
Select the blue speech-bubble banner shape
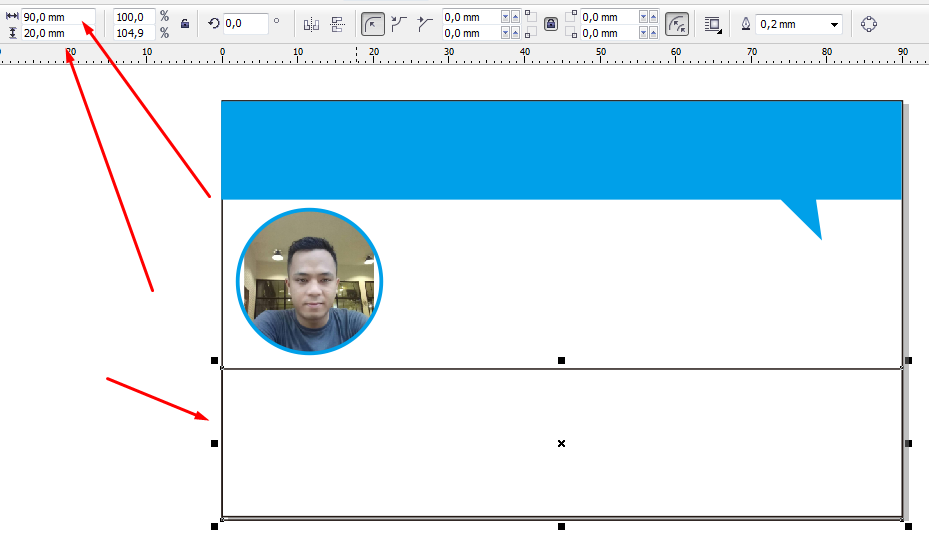(562, 150)
